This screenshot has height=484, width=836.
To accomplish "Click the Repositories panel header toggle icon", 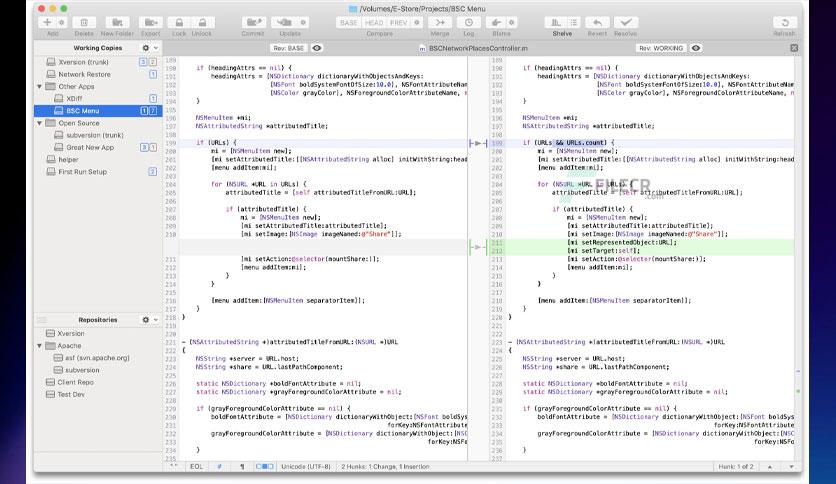I will (x=42, y=320).
